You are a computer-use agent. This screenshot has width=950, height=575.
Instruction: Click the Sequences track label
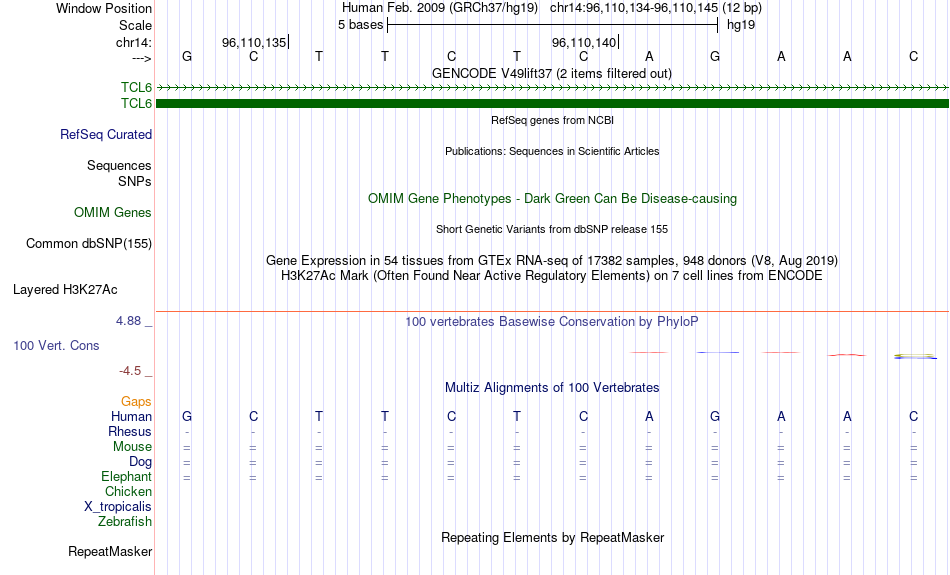[119, 165]
